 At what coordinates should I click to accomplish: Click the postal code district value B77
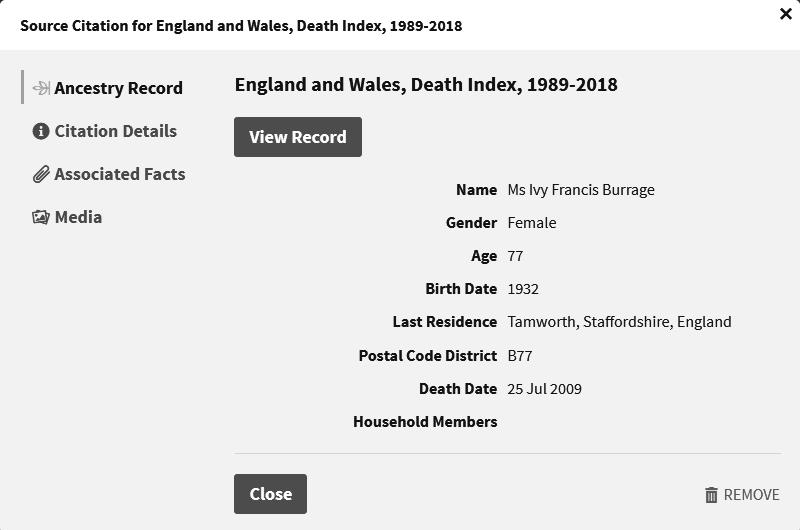[522, 355]
